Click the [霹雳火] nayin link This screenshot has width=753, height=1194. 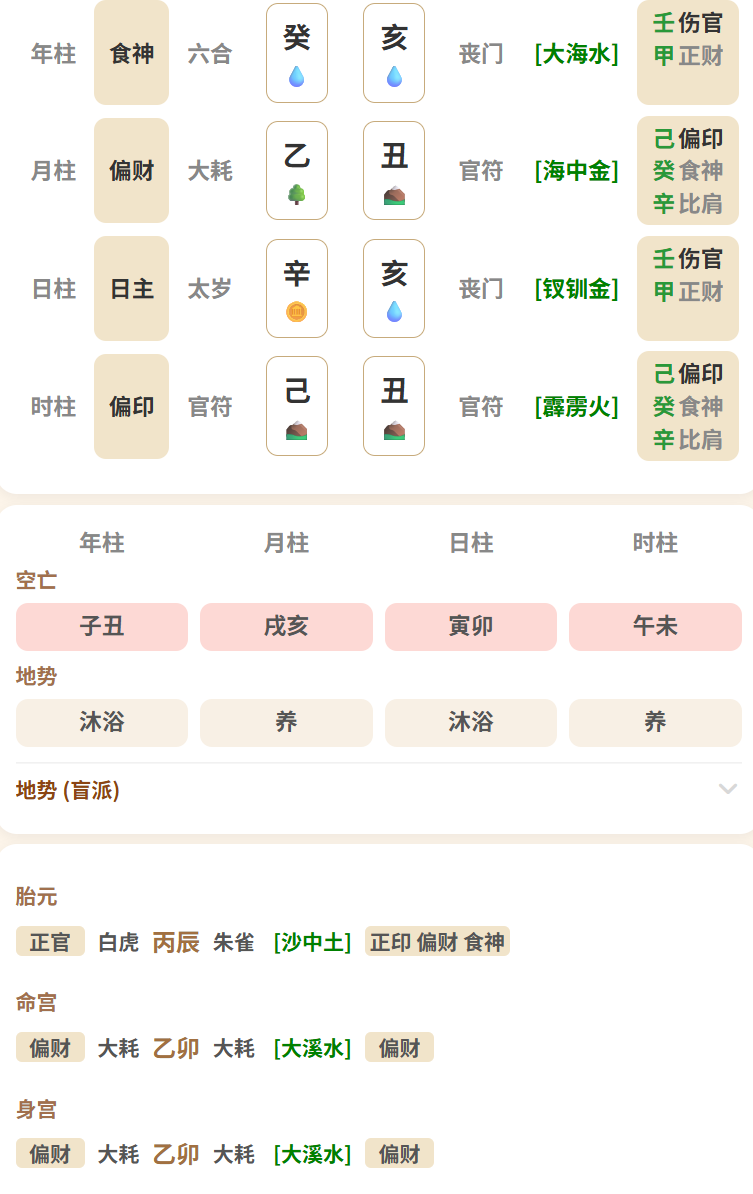pyautogui.click(x=576, y=407)
